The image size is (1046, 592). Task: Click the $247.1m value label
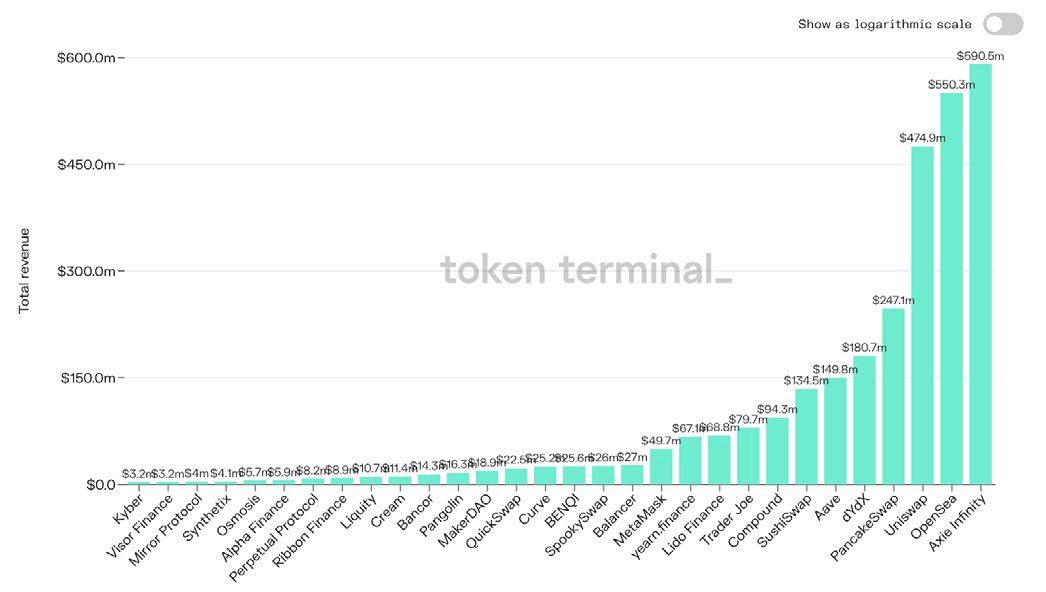(893, 300)
